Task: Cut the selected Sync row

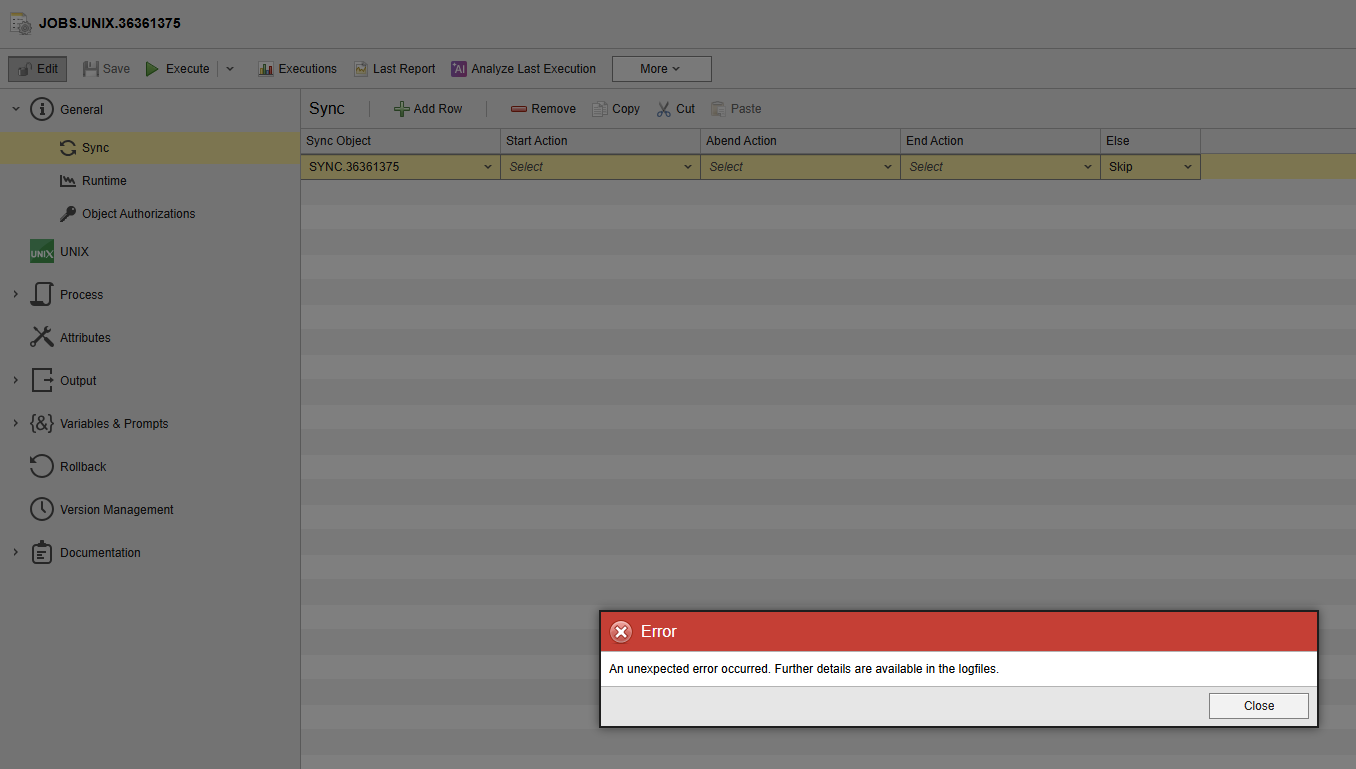Action: 676,109
